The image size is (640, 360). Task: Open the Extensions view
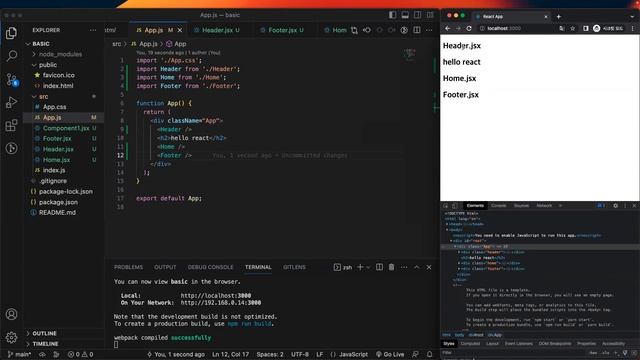(11, 125)
